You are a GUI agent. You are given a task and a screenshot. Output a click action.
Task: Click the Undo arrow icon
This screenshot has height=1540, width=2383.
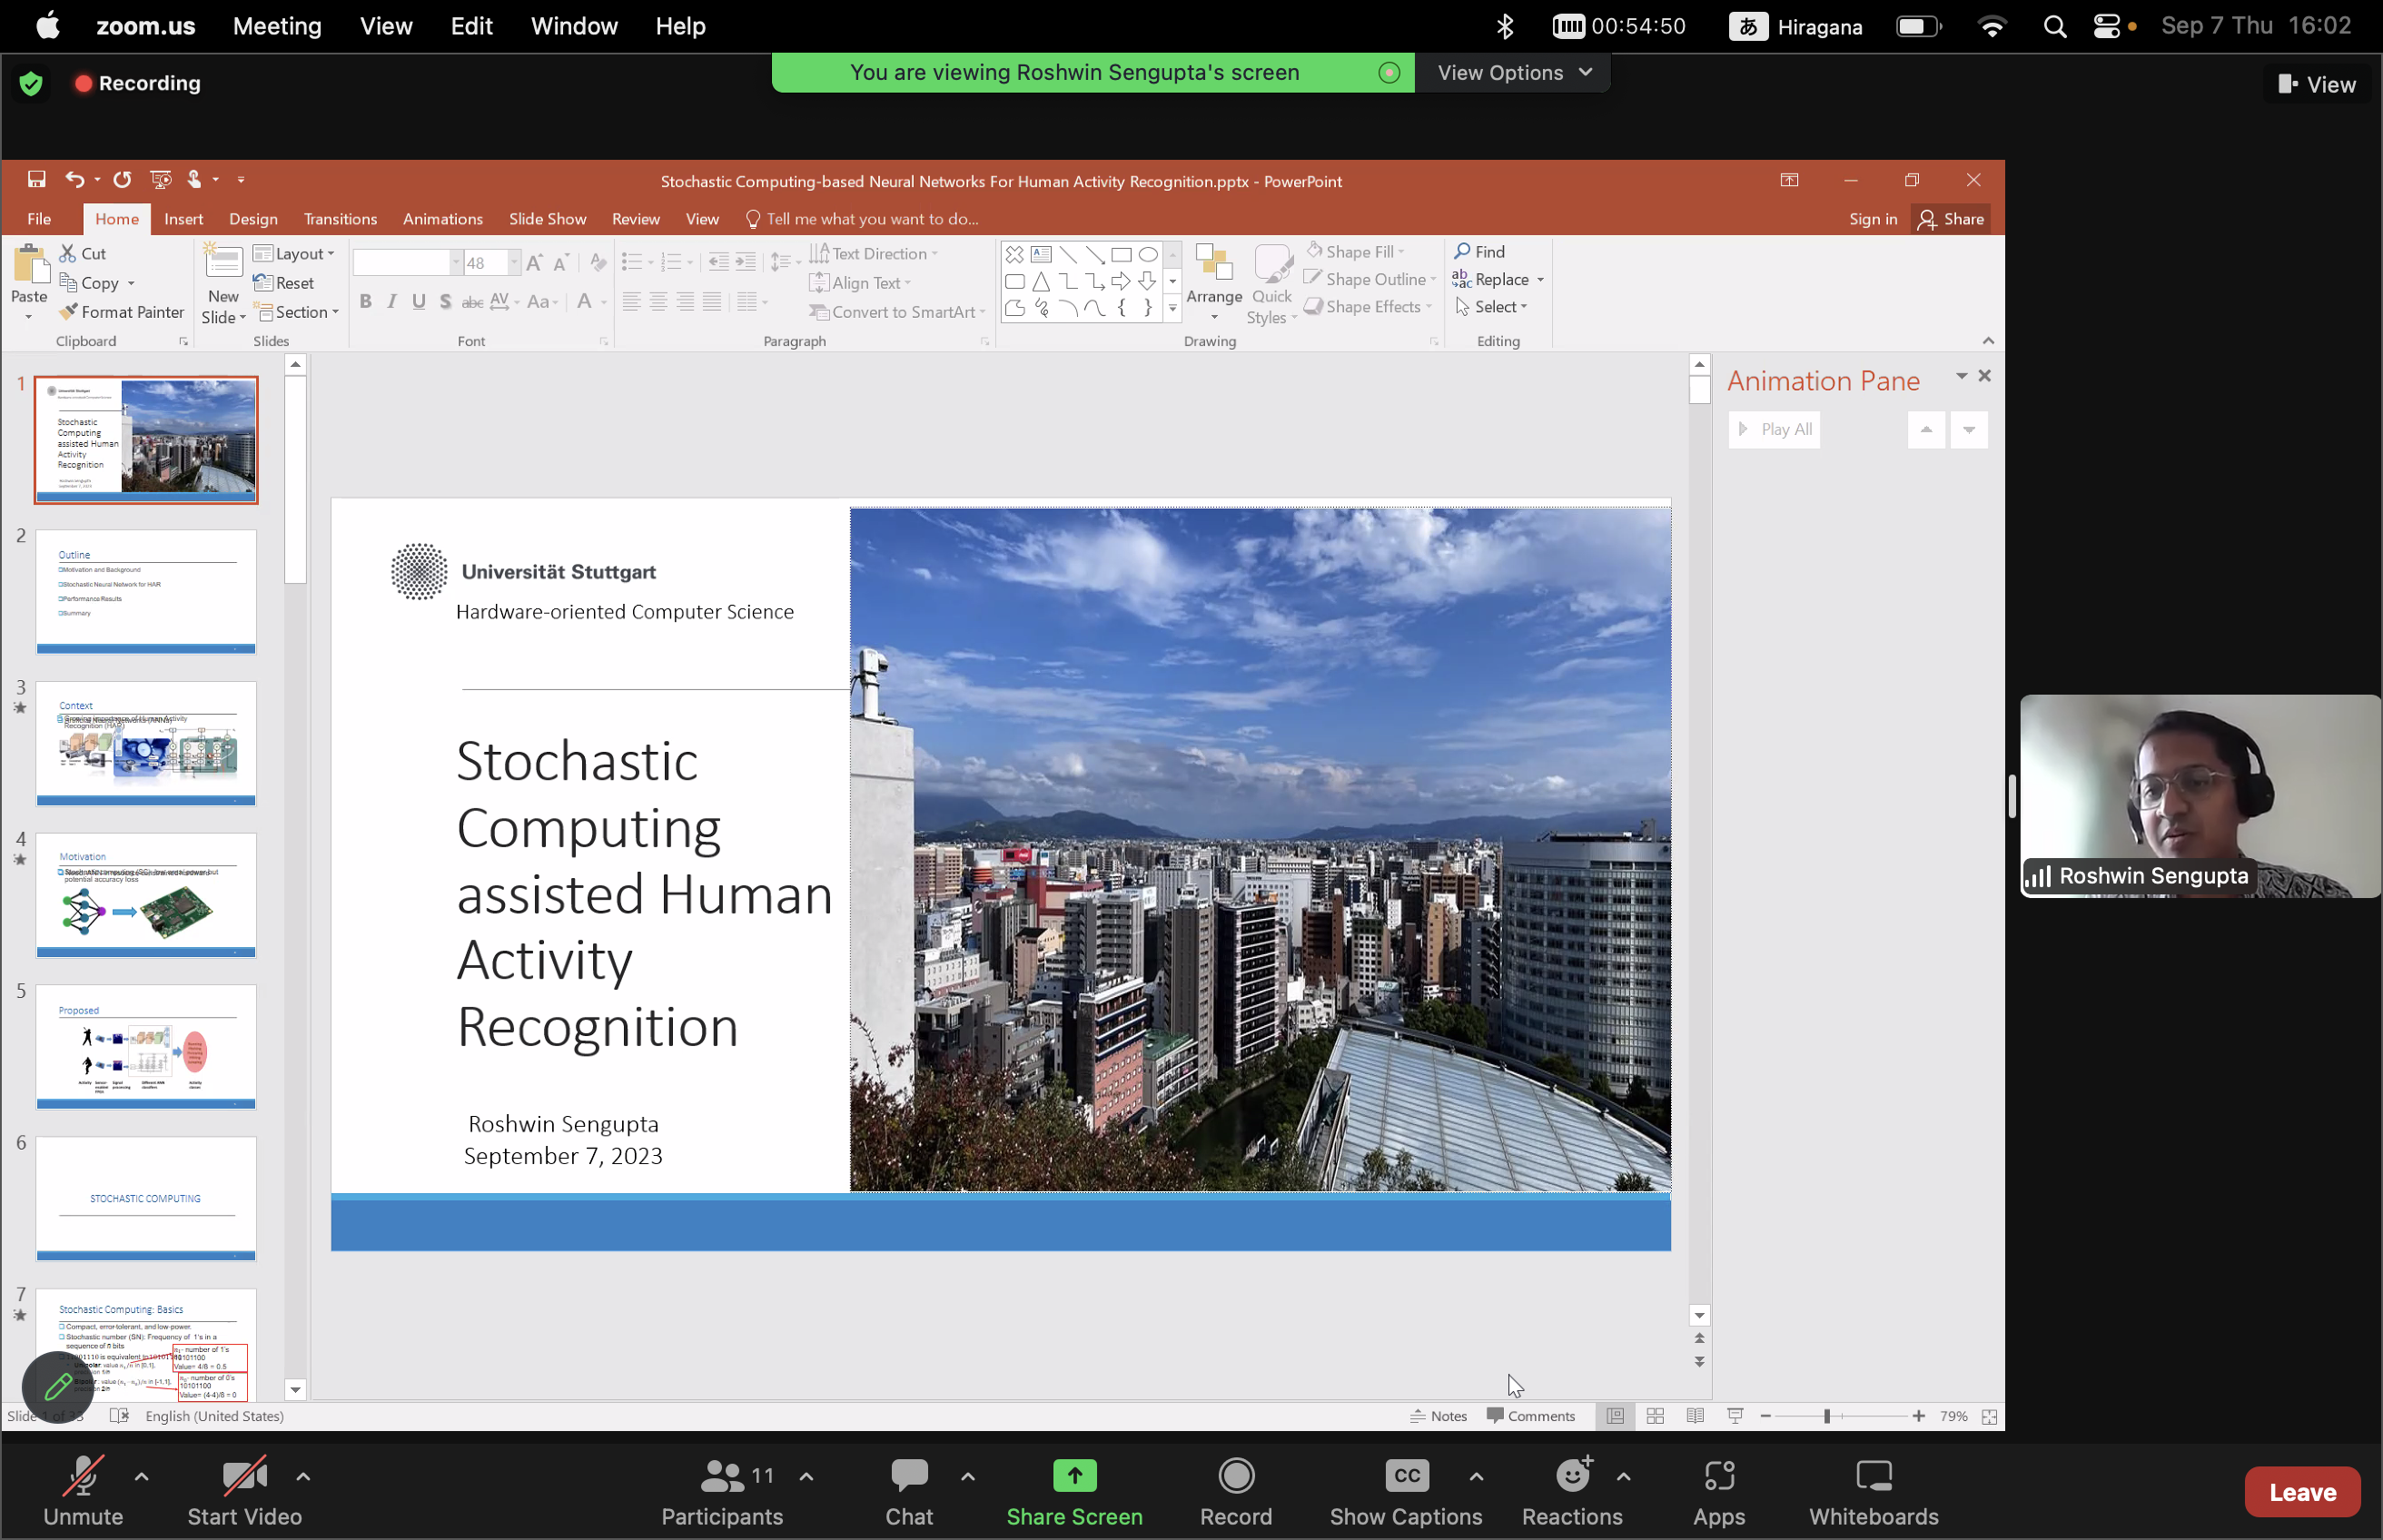click(75, 179)
